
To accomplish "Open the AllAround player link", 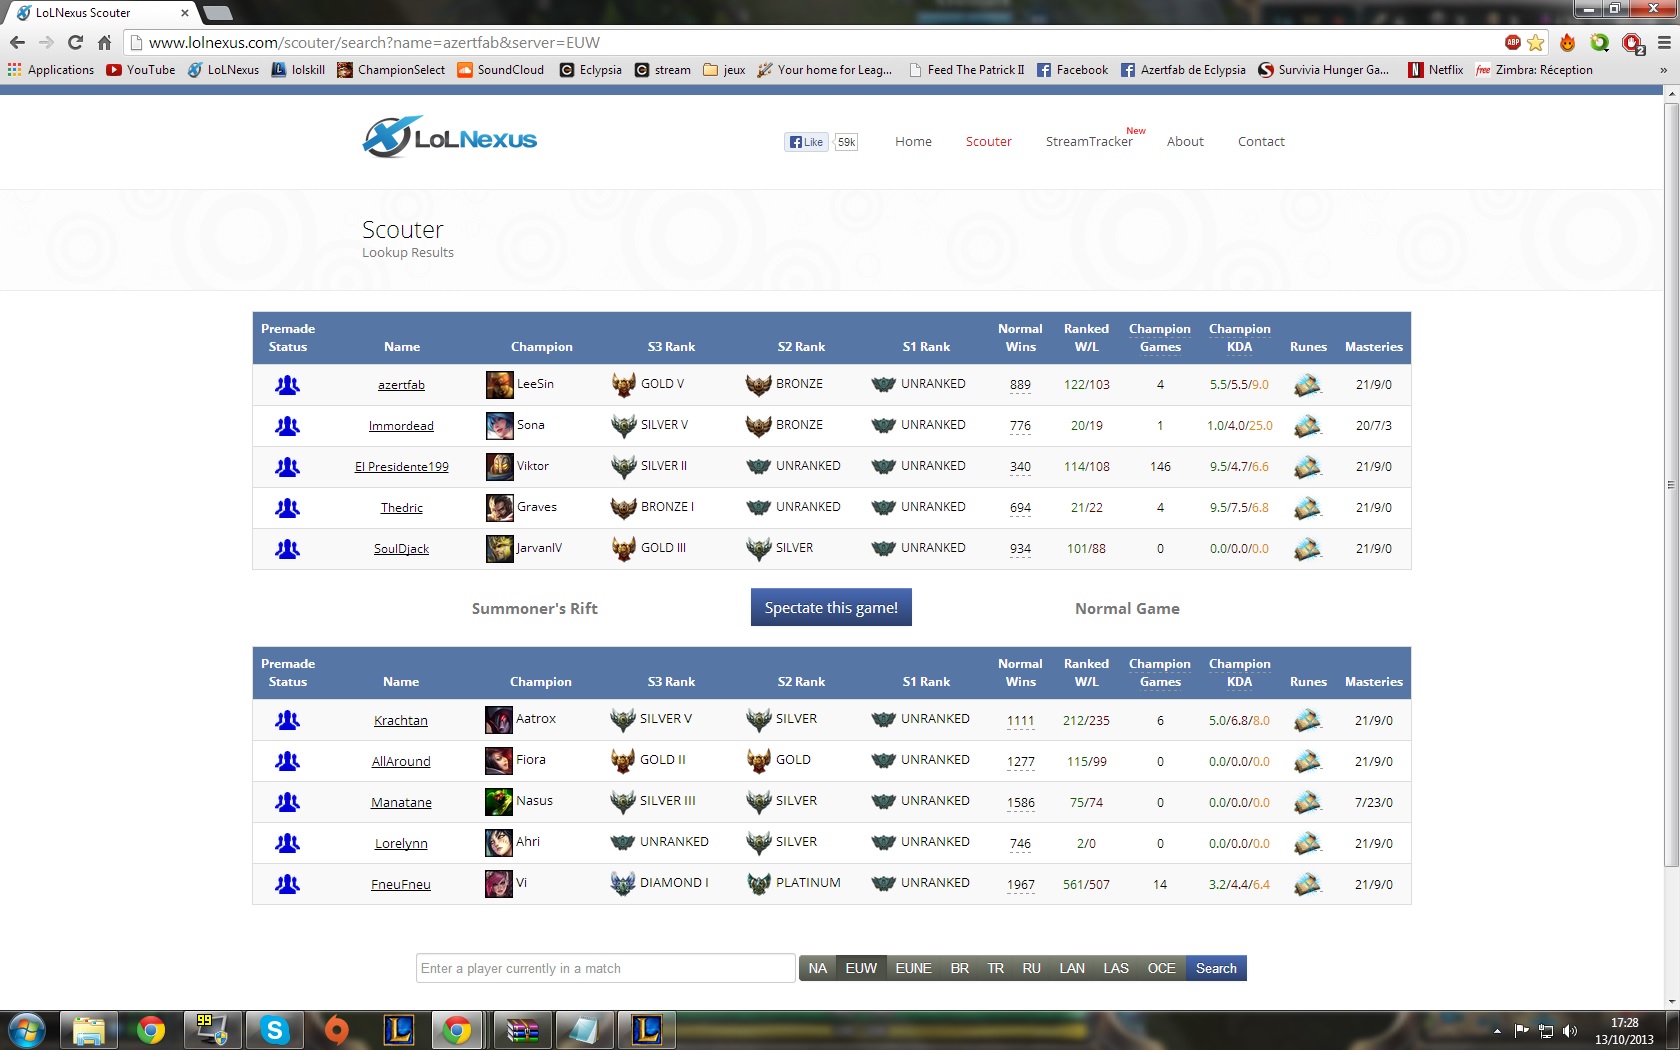I will click(x=401, y=762).
